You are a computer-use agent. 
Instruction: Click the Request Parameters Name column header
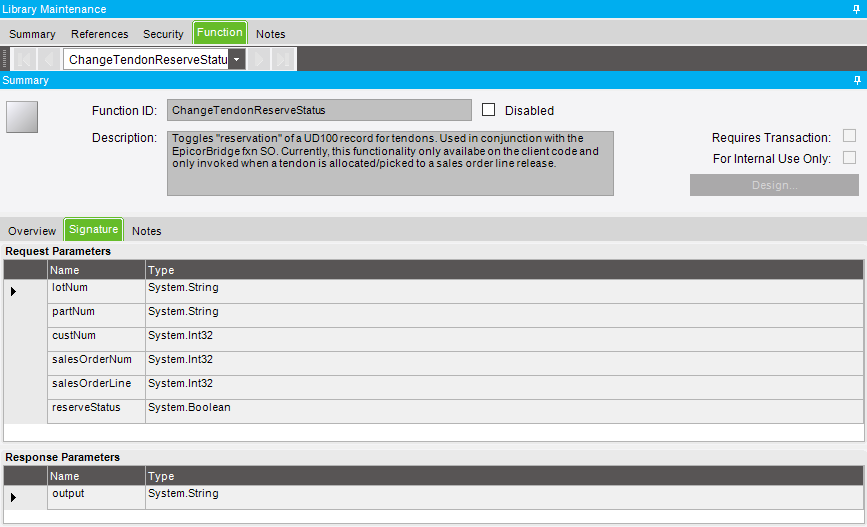(96, 270)
